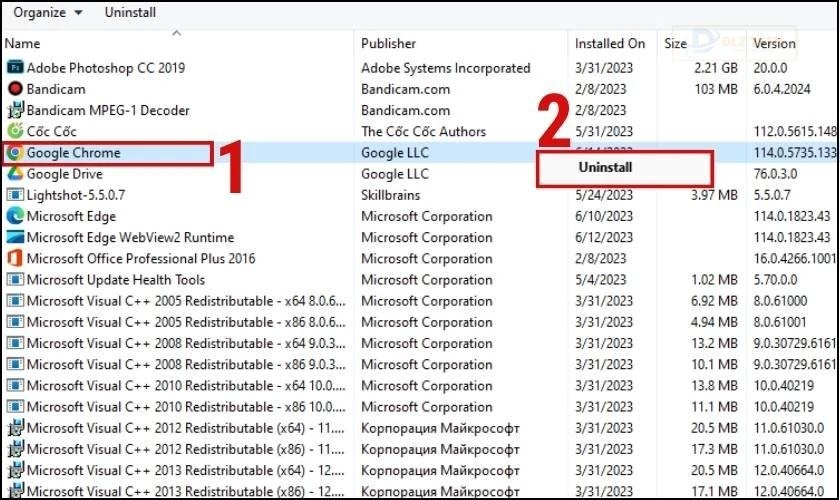Click the Visual C++ 2008 x86 icon
The image size is (840, 500).
pos(15,364)
